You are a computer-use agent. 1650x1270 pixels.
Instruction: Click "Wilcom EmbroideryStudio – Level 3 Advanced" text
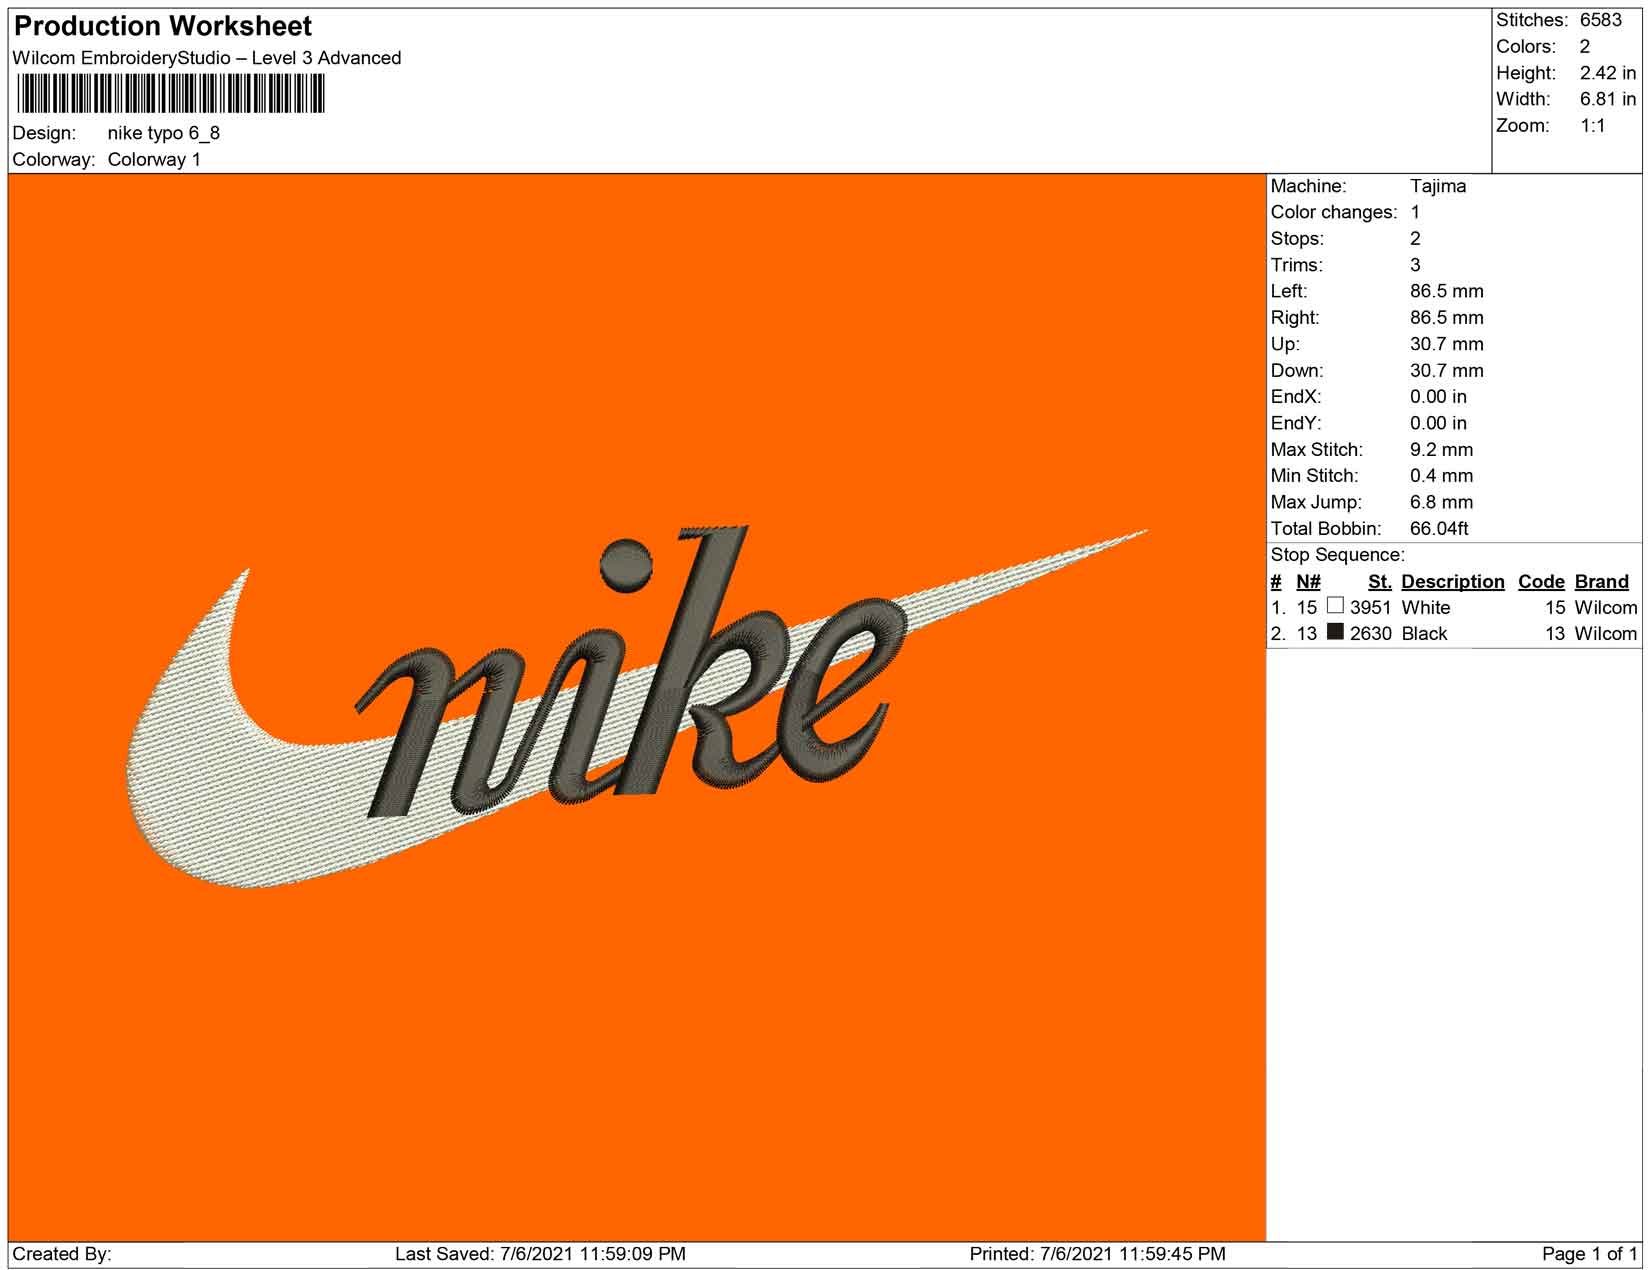point(207,58)
